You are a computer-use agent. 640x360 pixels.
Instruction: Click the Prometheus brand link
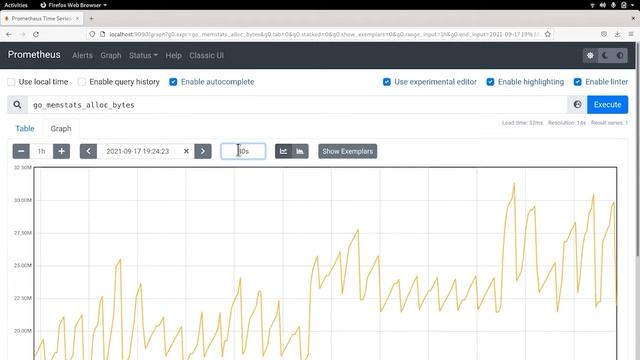click(x=34, y=55)
